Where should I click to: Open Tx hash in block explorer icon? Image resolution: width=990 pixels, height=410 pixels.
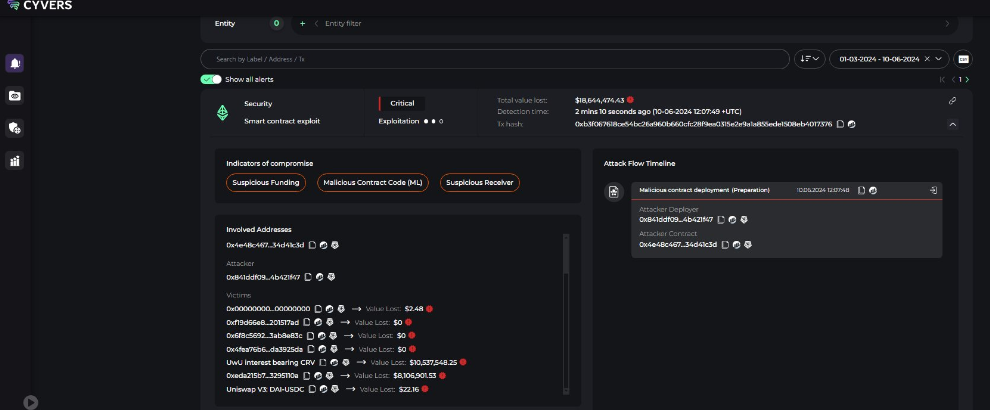(851, 124)
